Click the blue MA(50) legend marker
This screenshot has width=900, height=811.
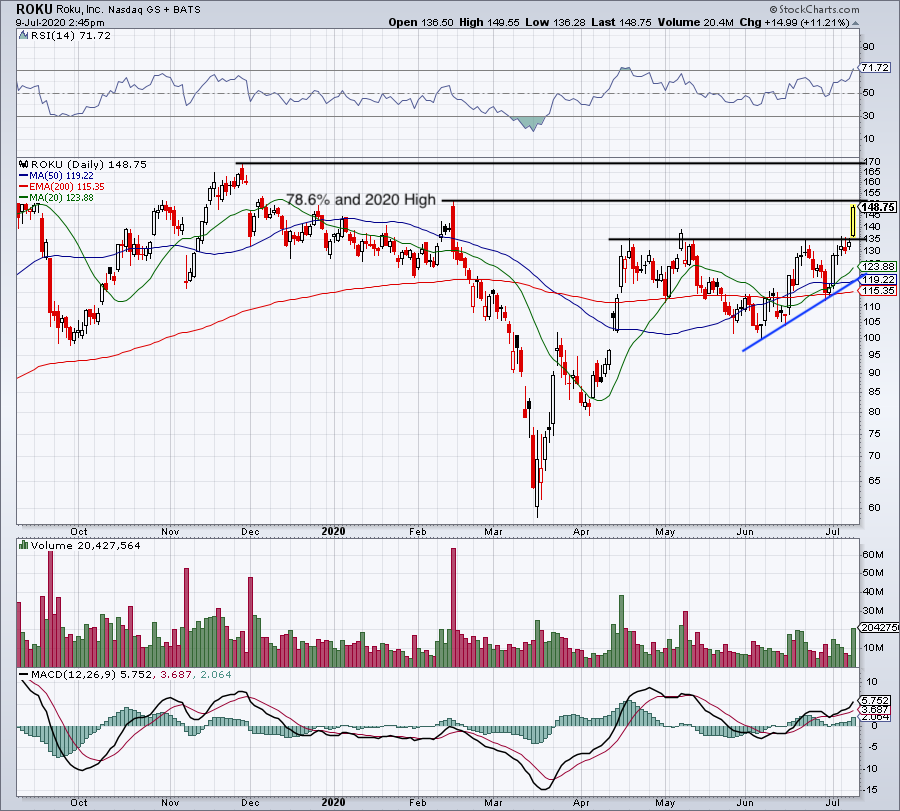point(24,176)
